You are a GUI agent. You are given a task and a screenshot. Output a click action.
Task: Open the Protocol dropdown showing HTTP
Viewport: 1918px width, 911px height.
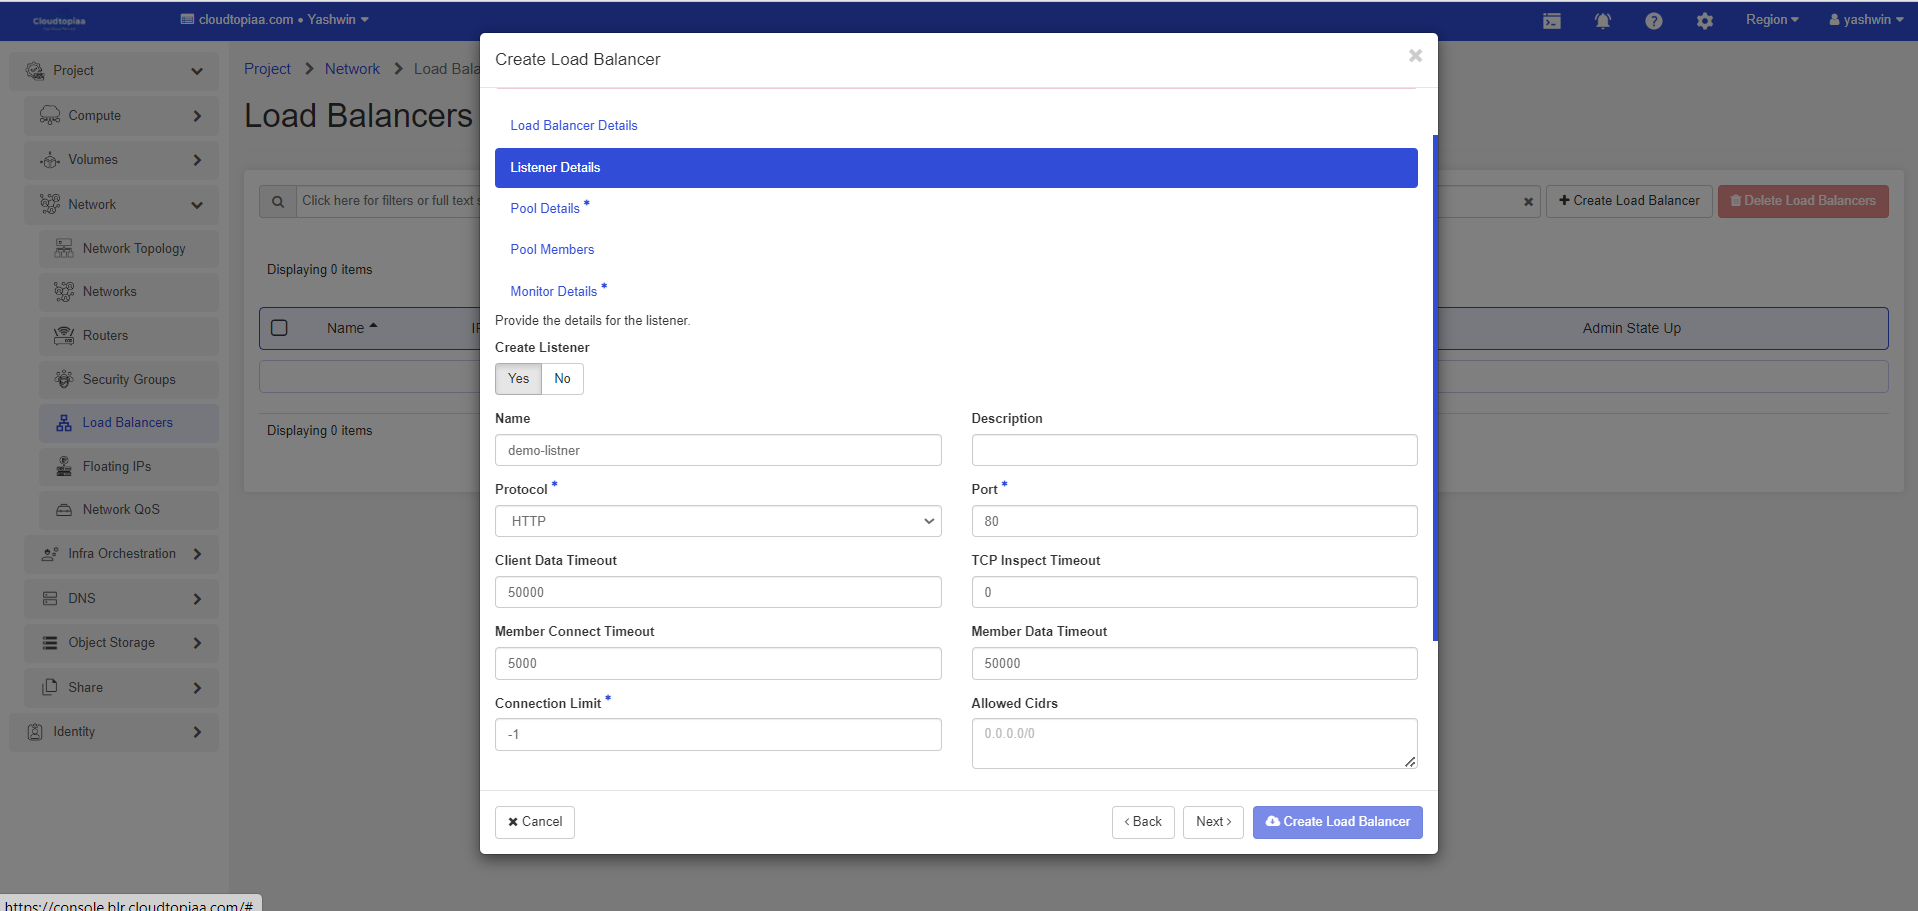pos(717,521)
